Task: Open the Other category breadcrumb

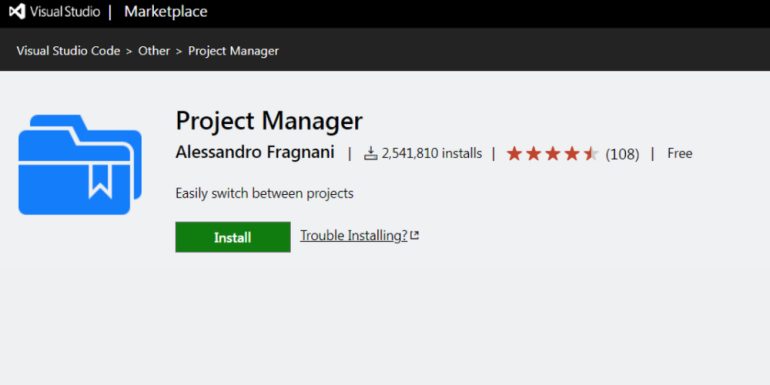Action: coord(154,51)
